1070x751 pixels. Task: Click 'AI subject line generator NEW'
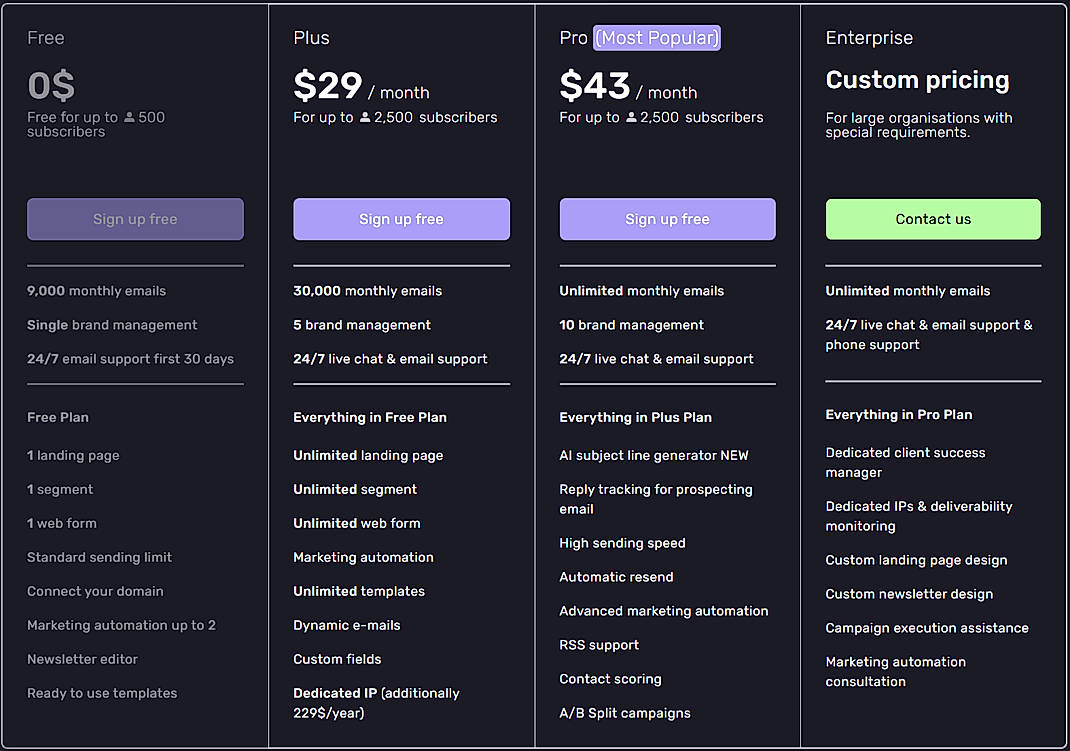click(654, 456)
